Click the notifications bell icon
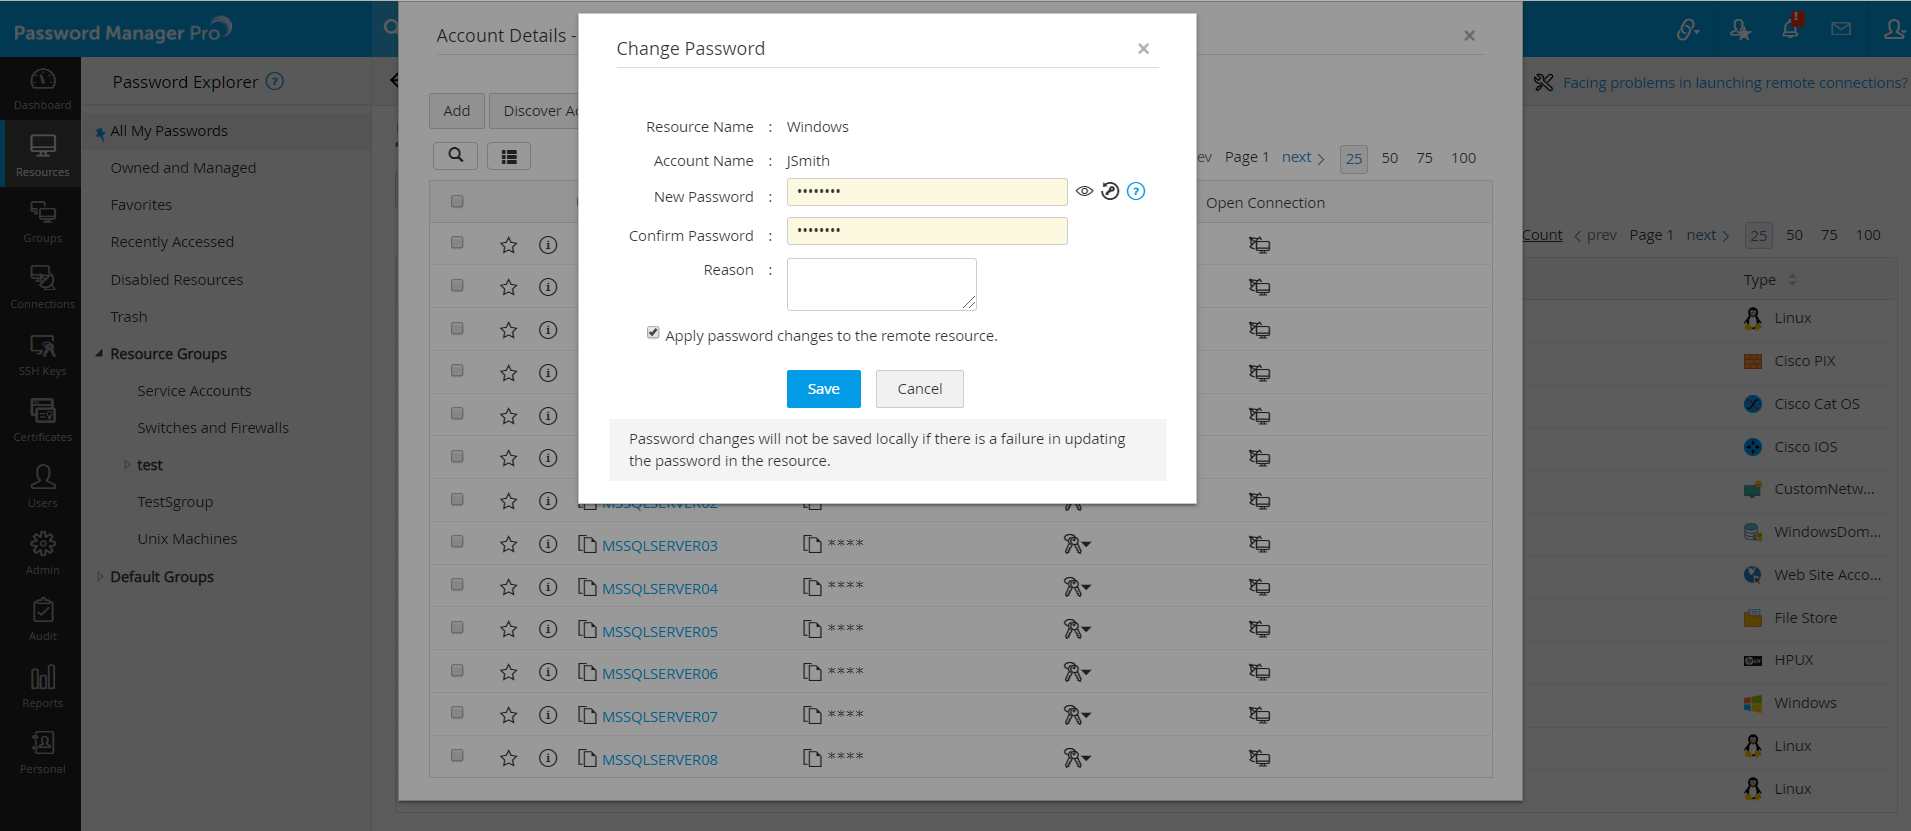This screenshot has height=831, width=1911. (1790, 29)
